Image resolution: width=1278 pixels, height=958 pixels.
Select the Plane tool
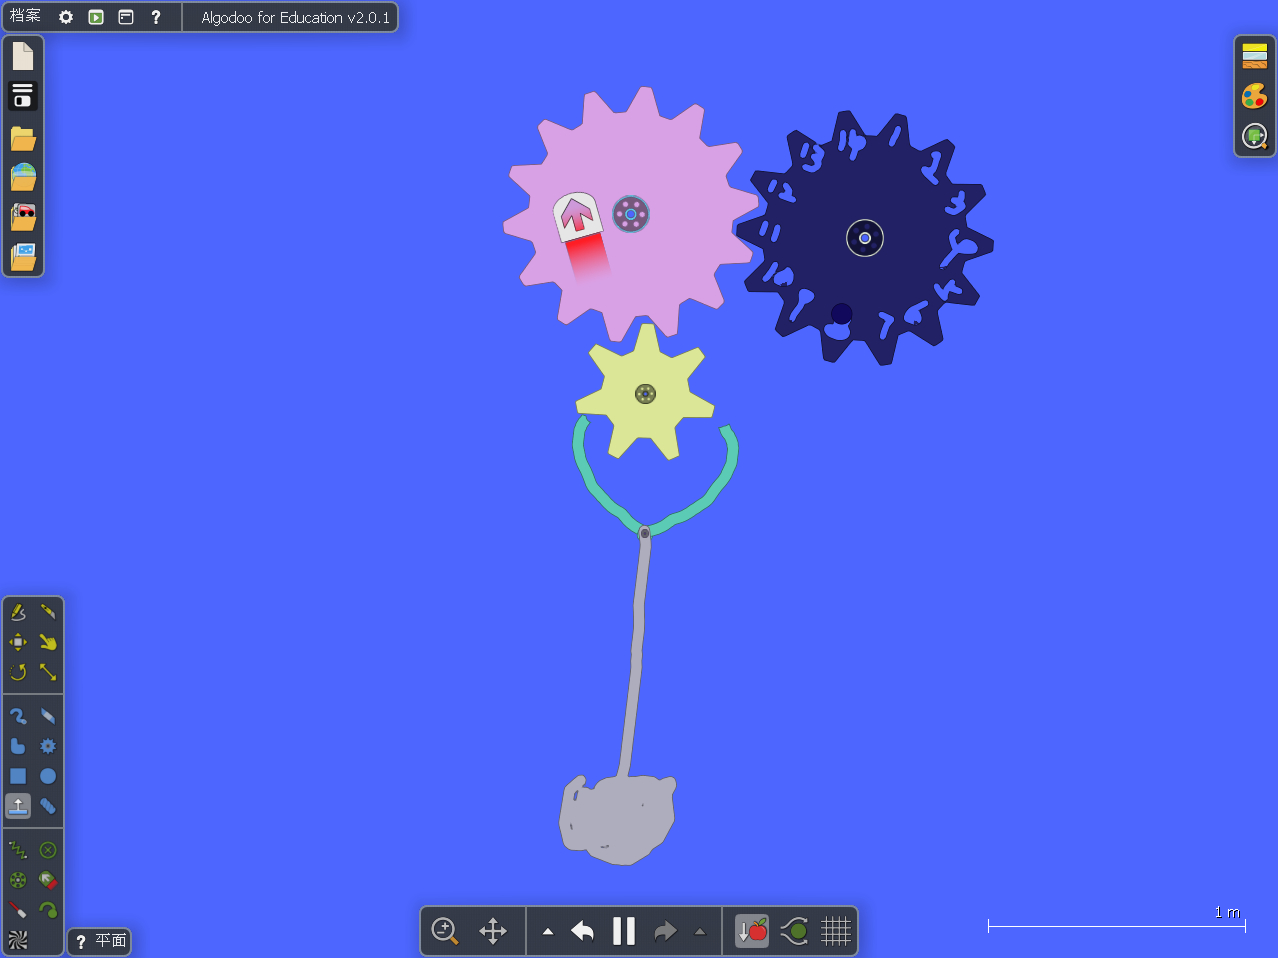point(18,806)
